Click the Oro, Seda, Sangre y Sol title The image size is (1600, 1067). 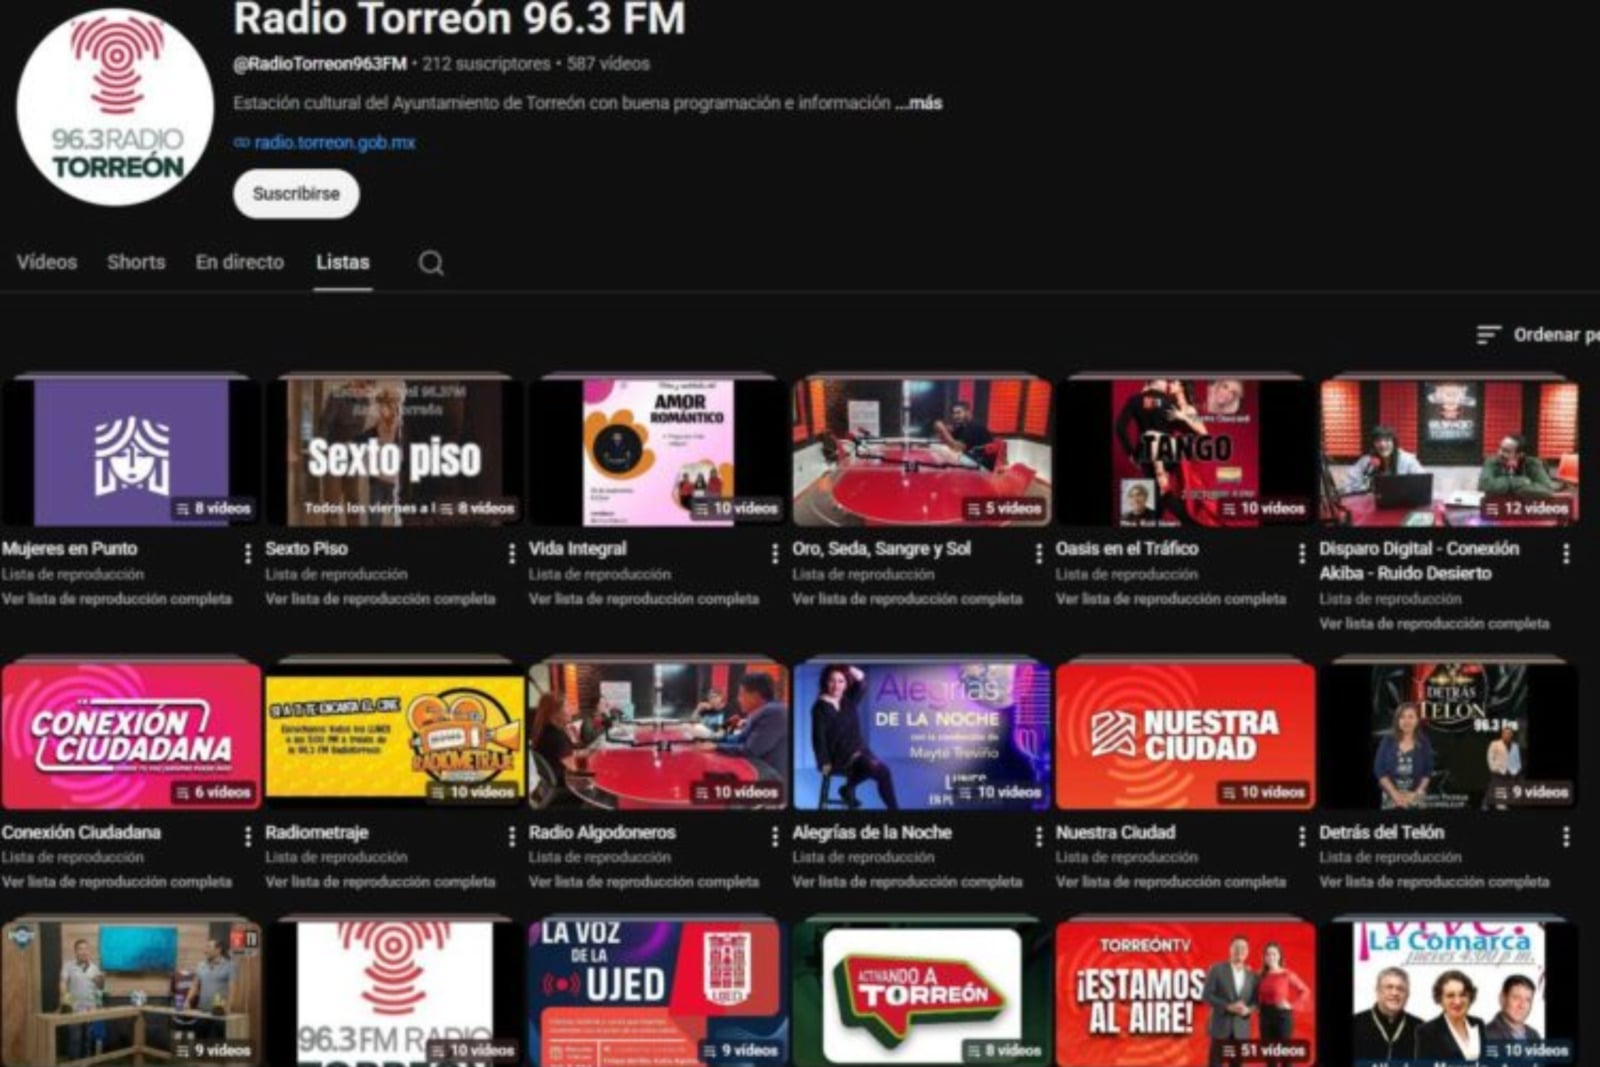click(x=882, y=548)
